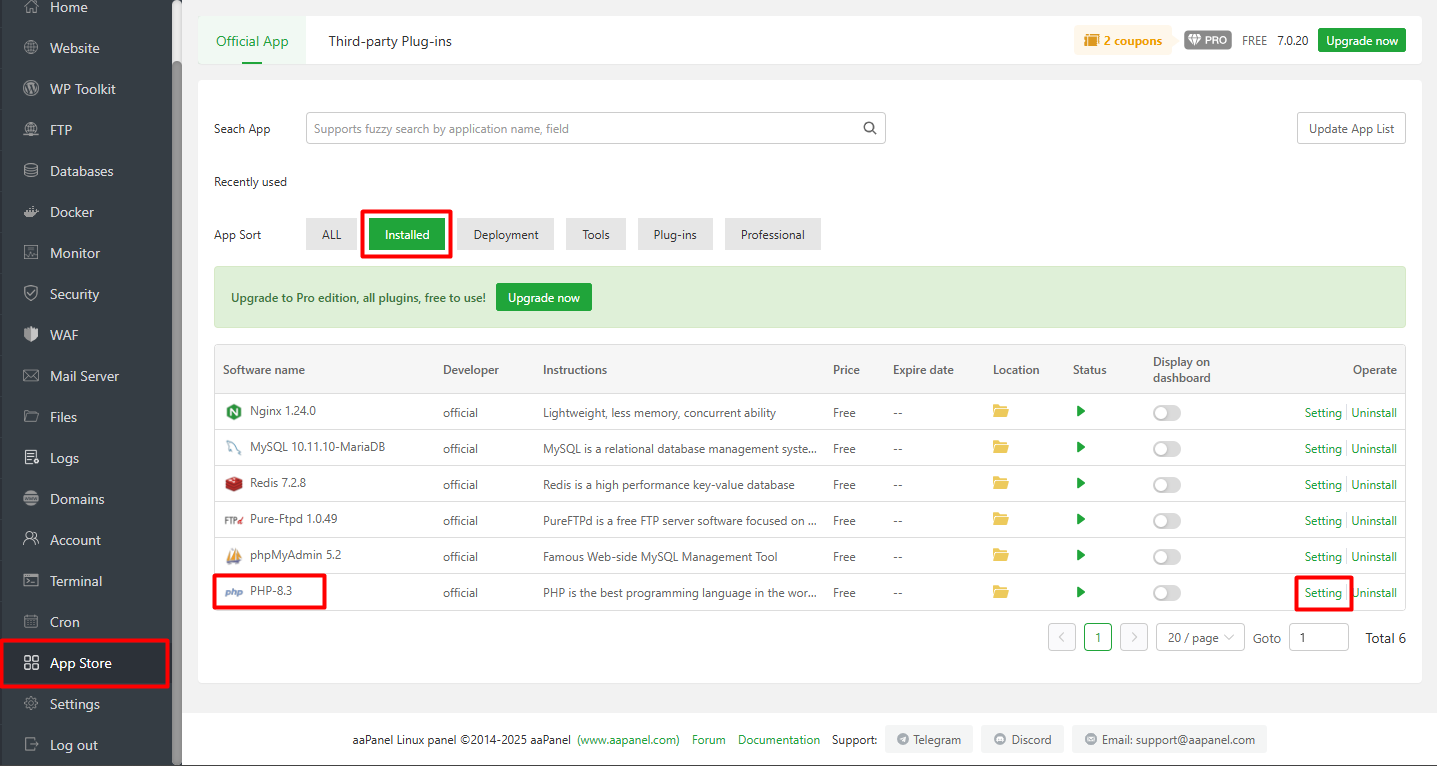Toggle Redis display on dashboard
Viewport: 1437px width, 766px height.
coord(1167,485)
